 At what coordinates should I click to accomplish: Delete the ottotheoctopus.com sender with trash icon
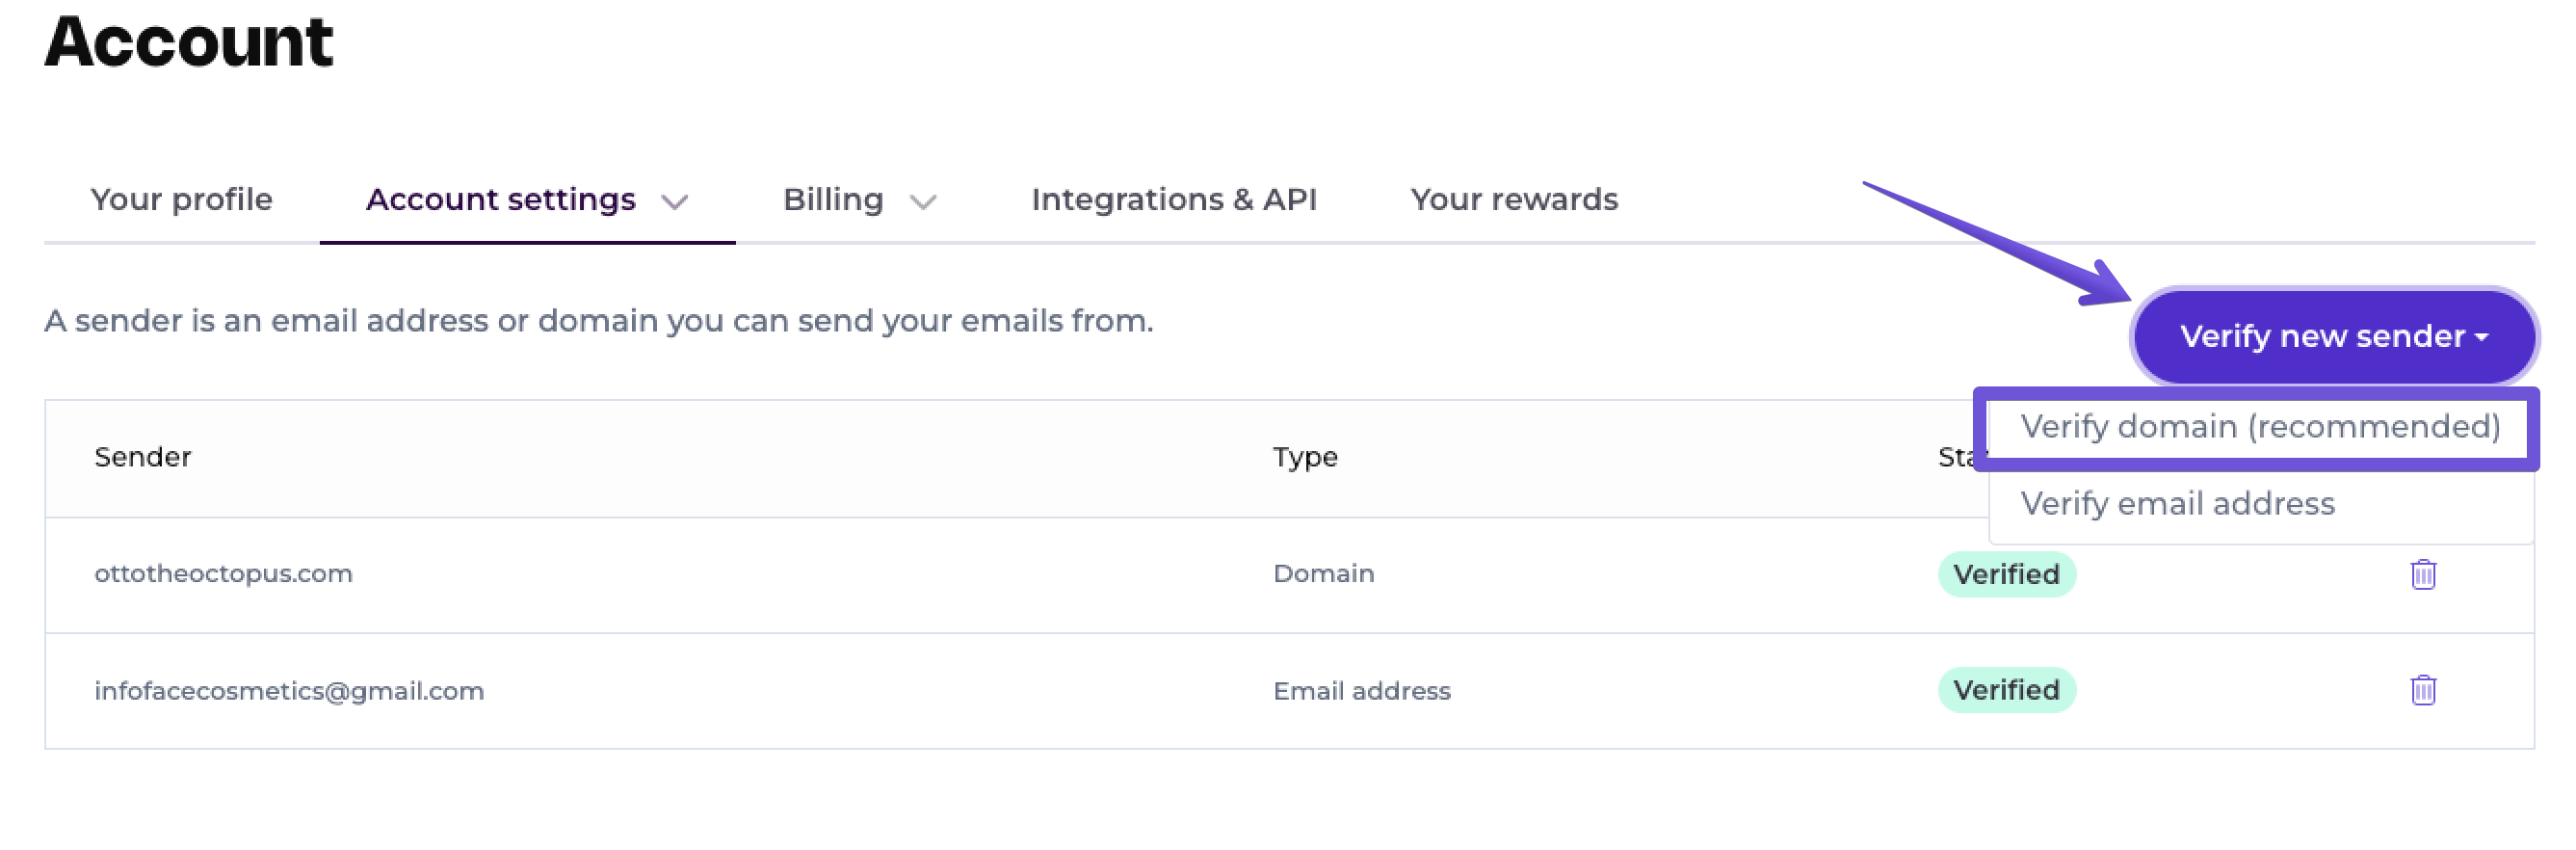(x=2422, y=575)
